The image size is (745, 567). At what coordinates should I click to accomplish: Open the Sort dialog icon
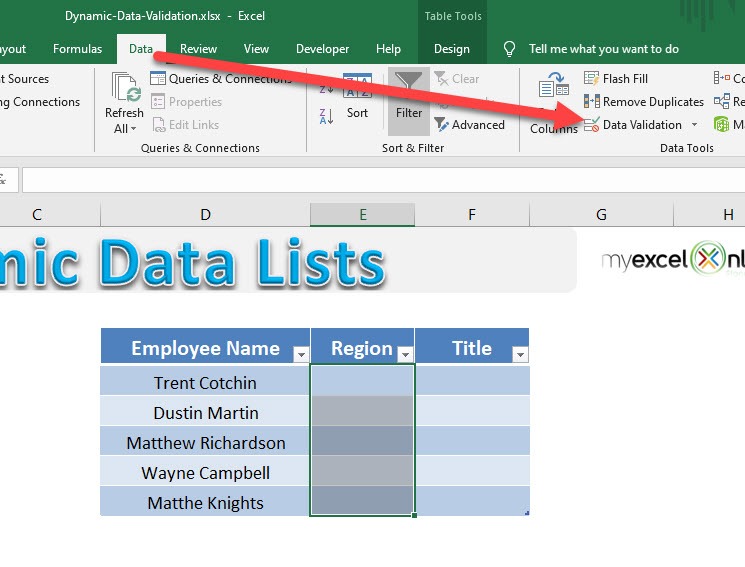357,86
